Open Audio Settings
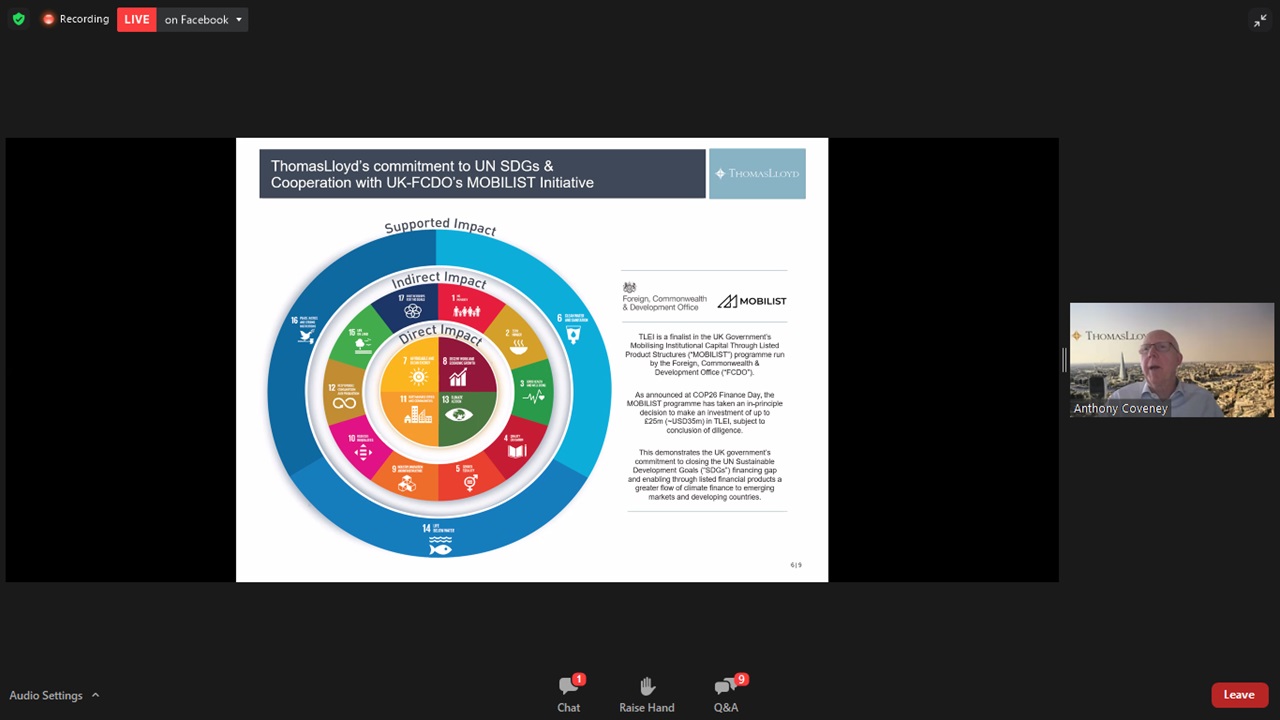The width and height of the screenshot is (1280, 720). coord(46,695)
